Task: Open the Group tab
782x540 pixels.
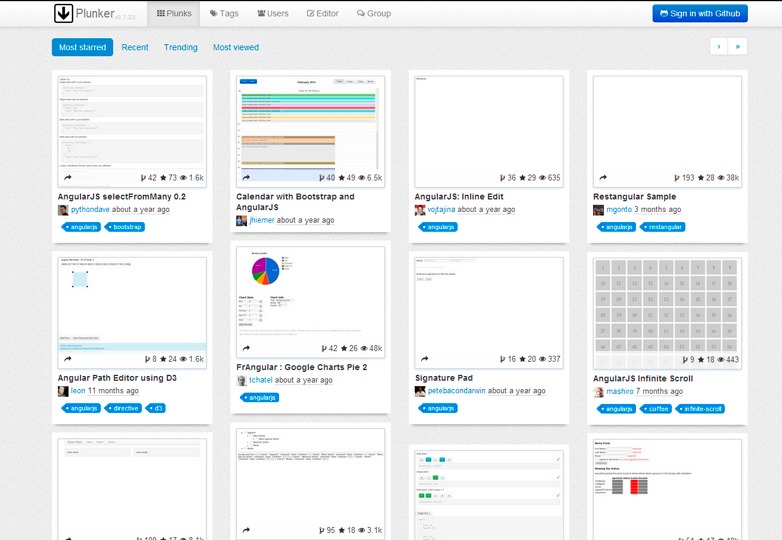Action: (x=374, y=13)
